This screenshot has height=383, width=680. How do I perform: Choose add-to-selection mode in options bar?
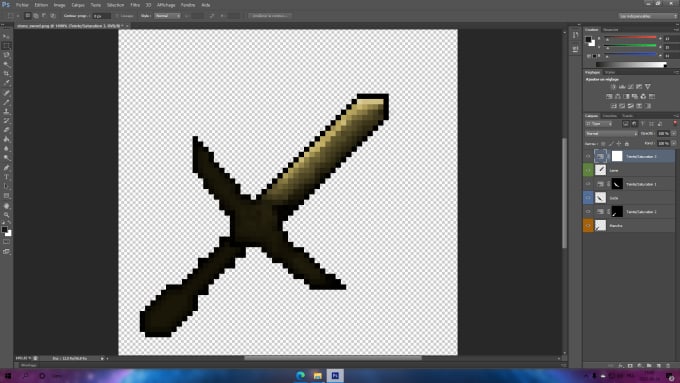pos(36,16)
